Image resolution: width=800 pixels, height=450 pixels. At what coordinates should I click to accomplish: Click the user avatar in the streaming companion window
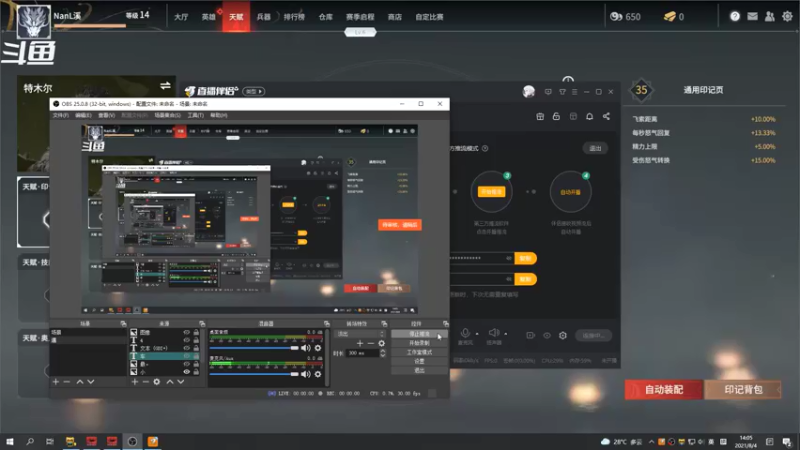point(529,91)
